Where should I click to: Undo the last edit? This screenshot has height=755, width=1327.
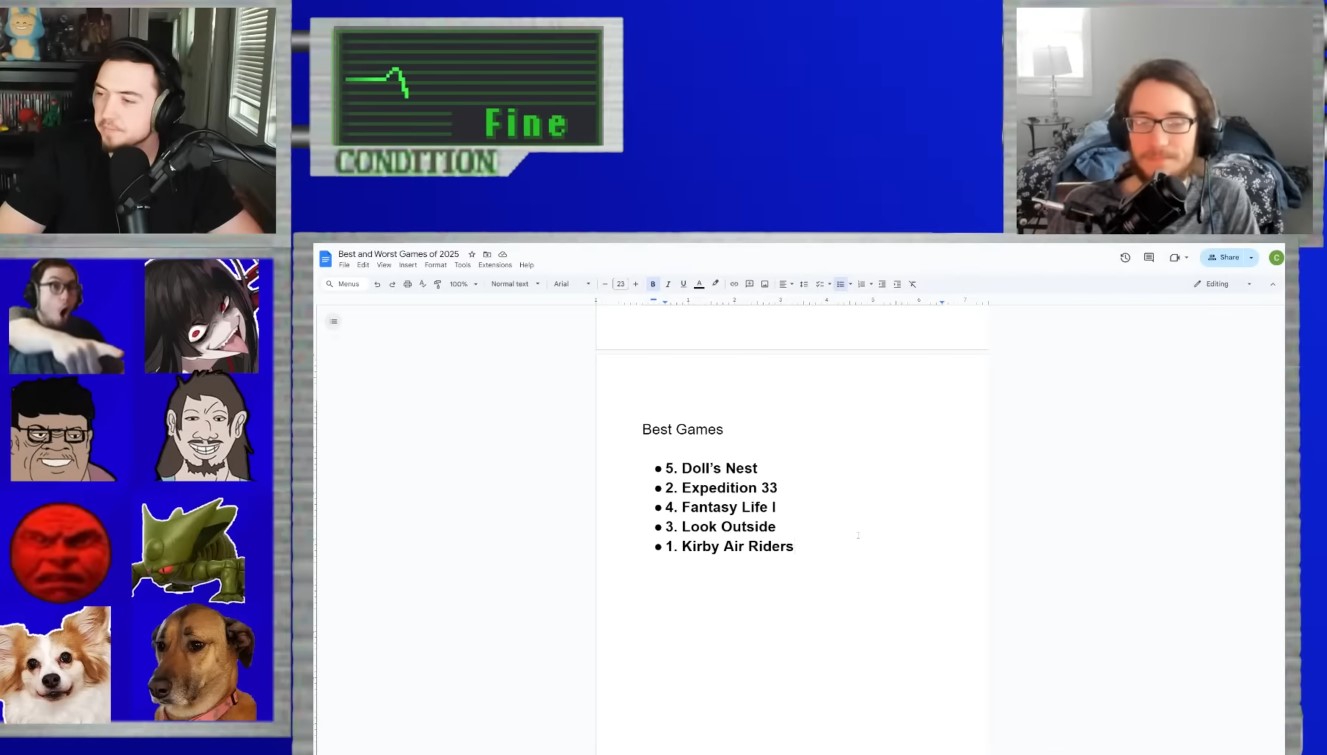pyautogui.click(x=377, y=284)
